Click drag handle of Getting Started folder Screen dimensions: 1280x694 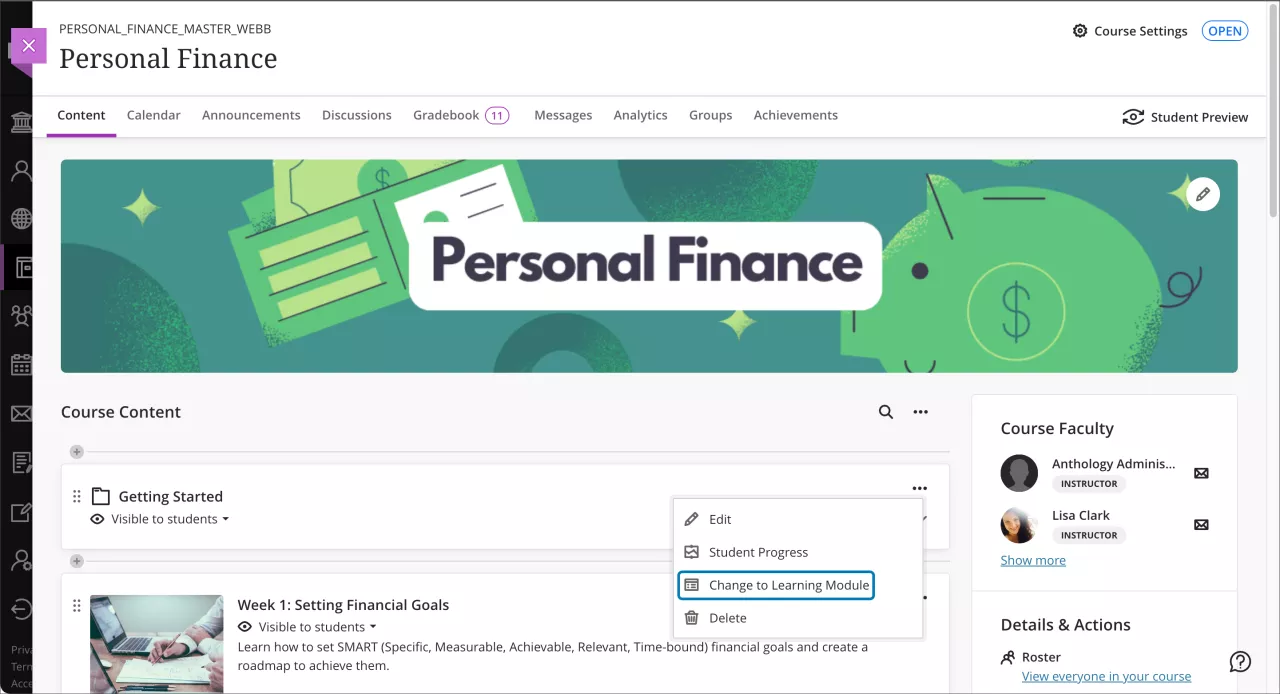pos(77,497)
